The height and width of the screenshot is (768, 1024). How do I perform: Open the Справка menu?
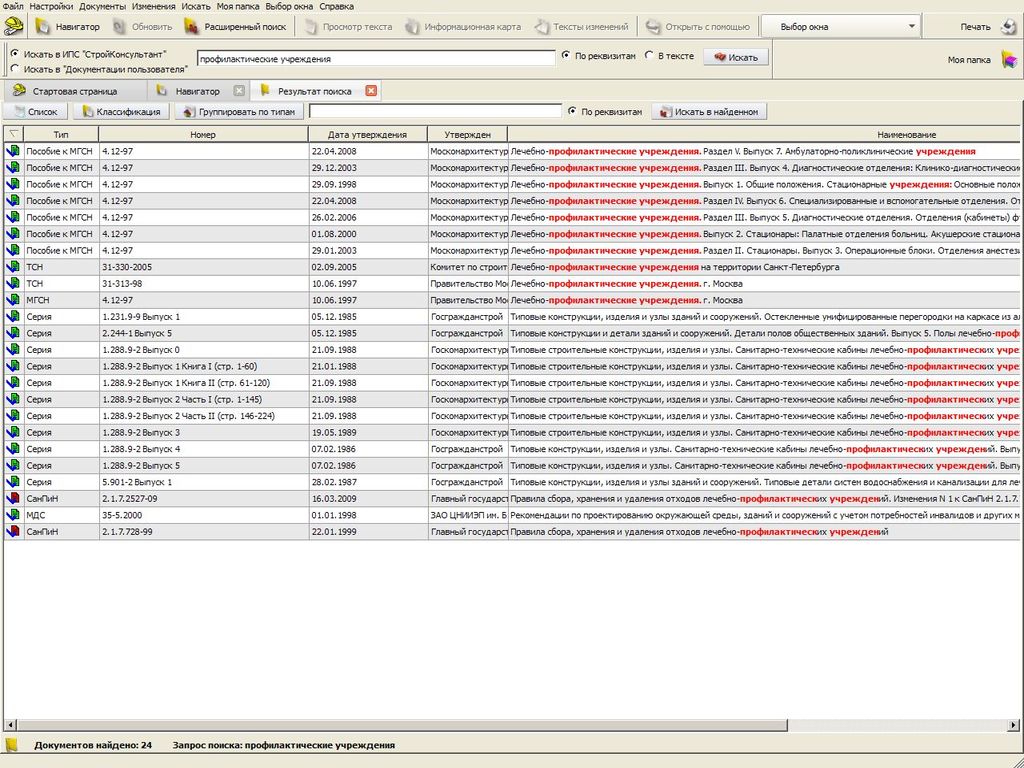click(336, 7)
